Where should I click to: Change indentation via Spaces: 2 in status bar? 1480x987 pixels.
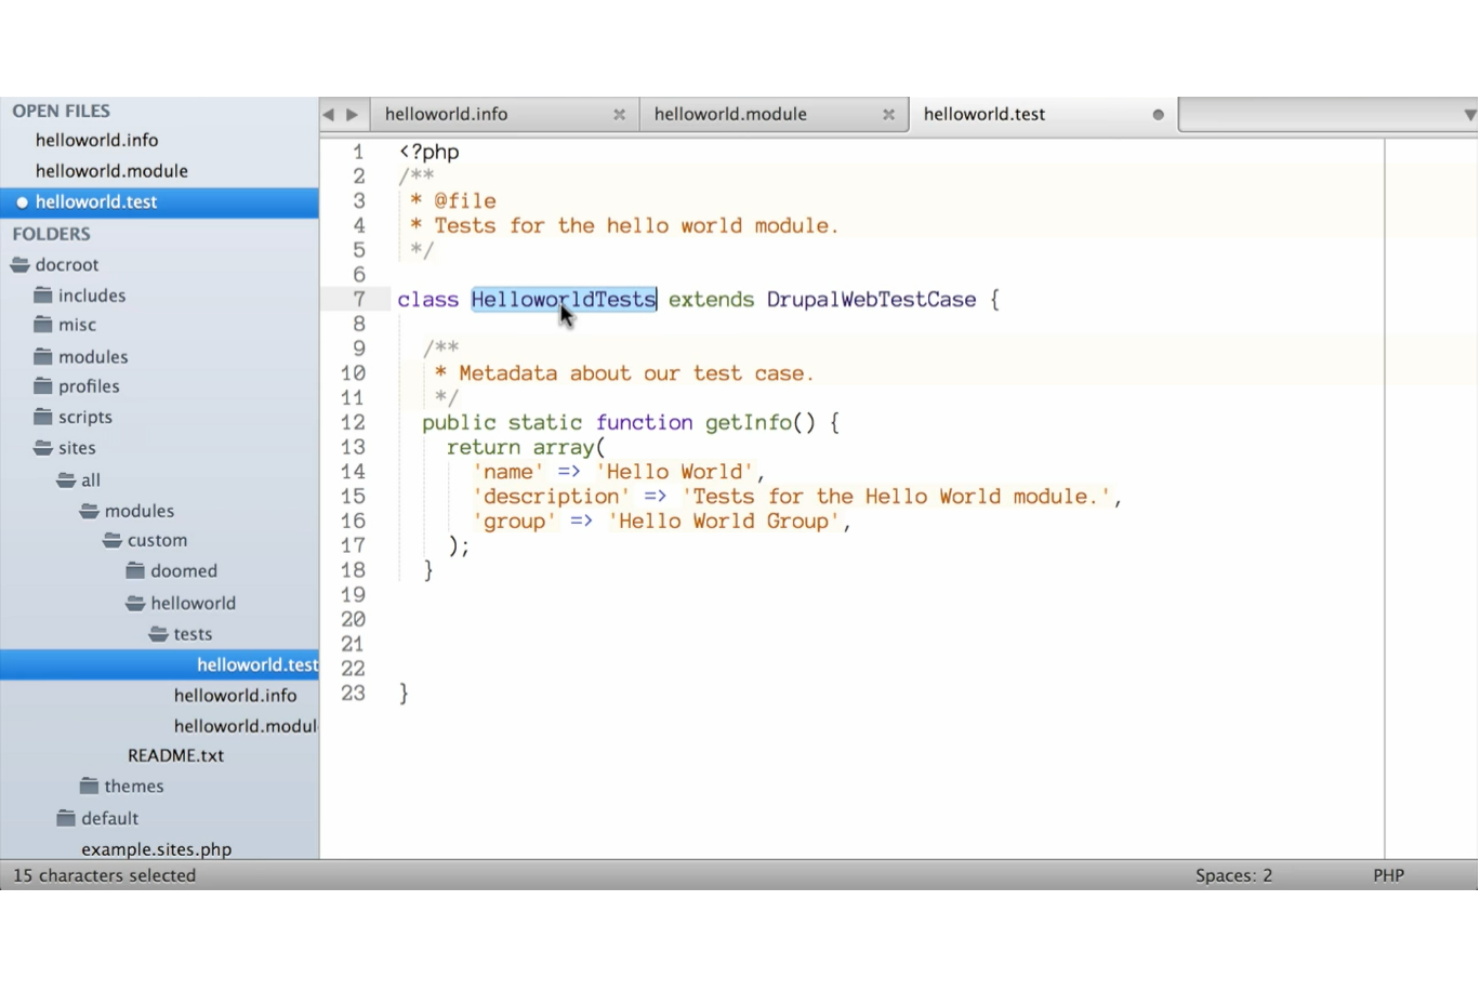coord(1233,875)
